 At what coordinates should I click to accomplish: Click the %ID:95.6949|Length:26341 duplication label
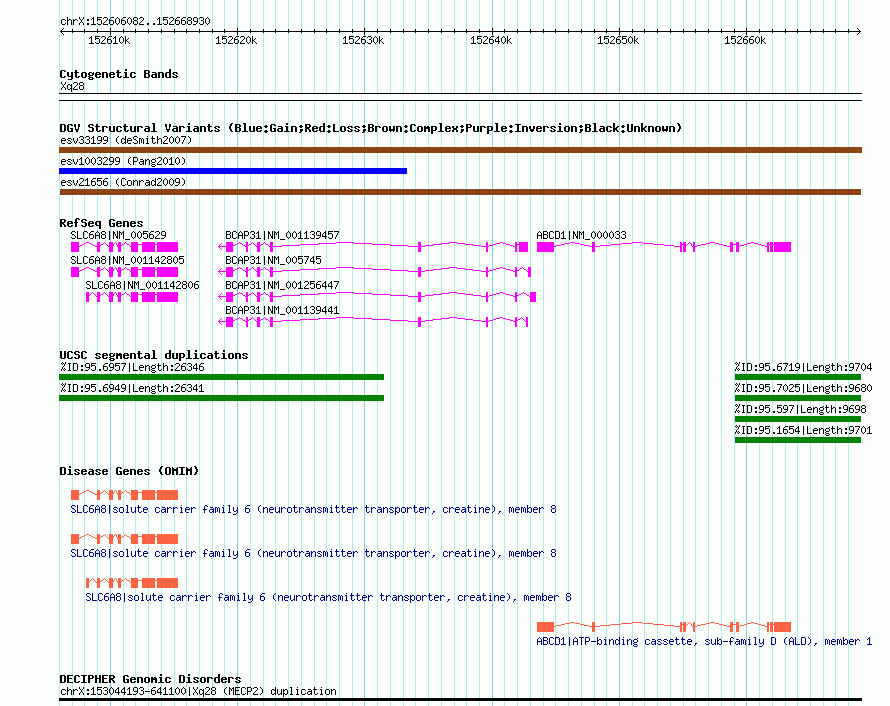132,388
